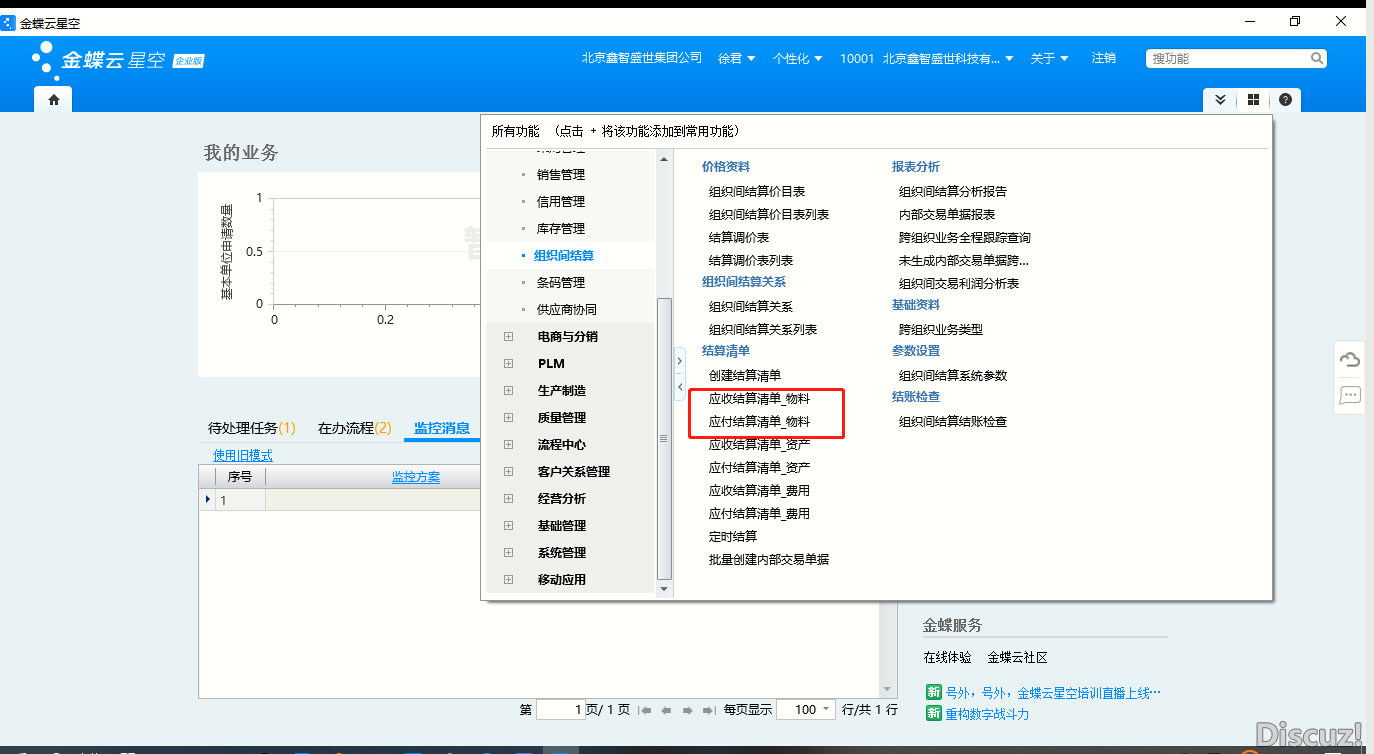This screenshot has width=1374, height=754.
Task: Open 组织间结算系统参数
Action: coord(953,376)
